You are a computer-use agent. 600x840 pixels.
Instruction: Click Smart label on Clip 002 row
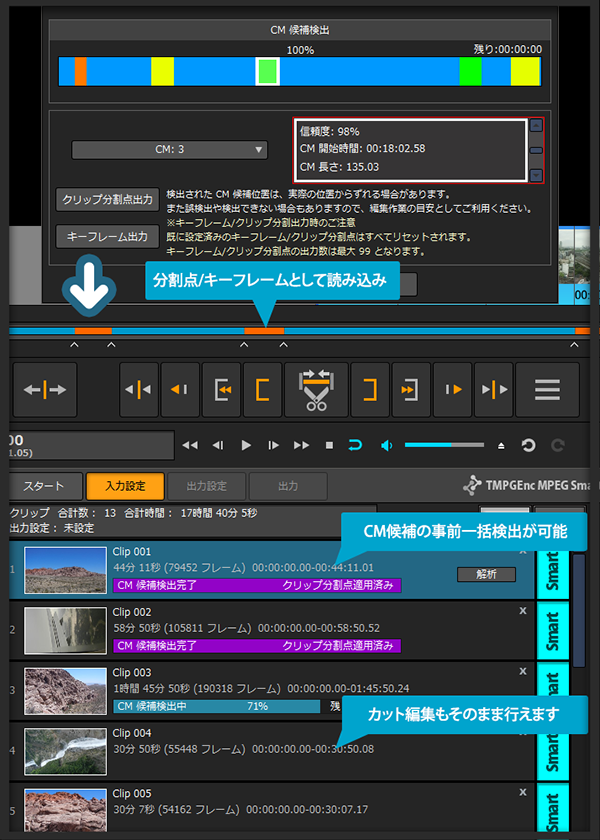(x=552, y=631)
